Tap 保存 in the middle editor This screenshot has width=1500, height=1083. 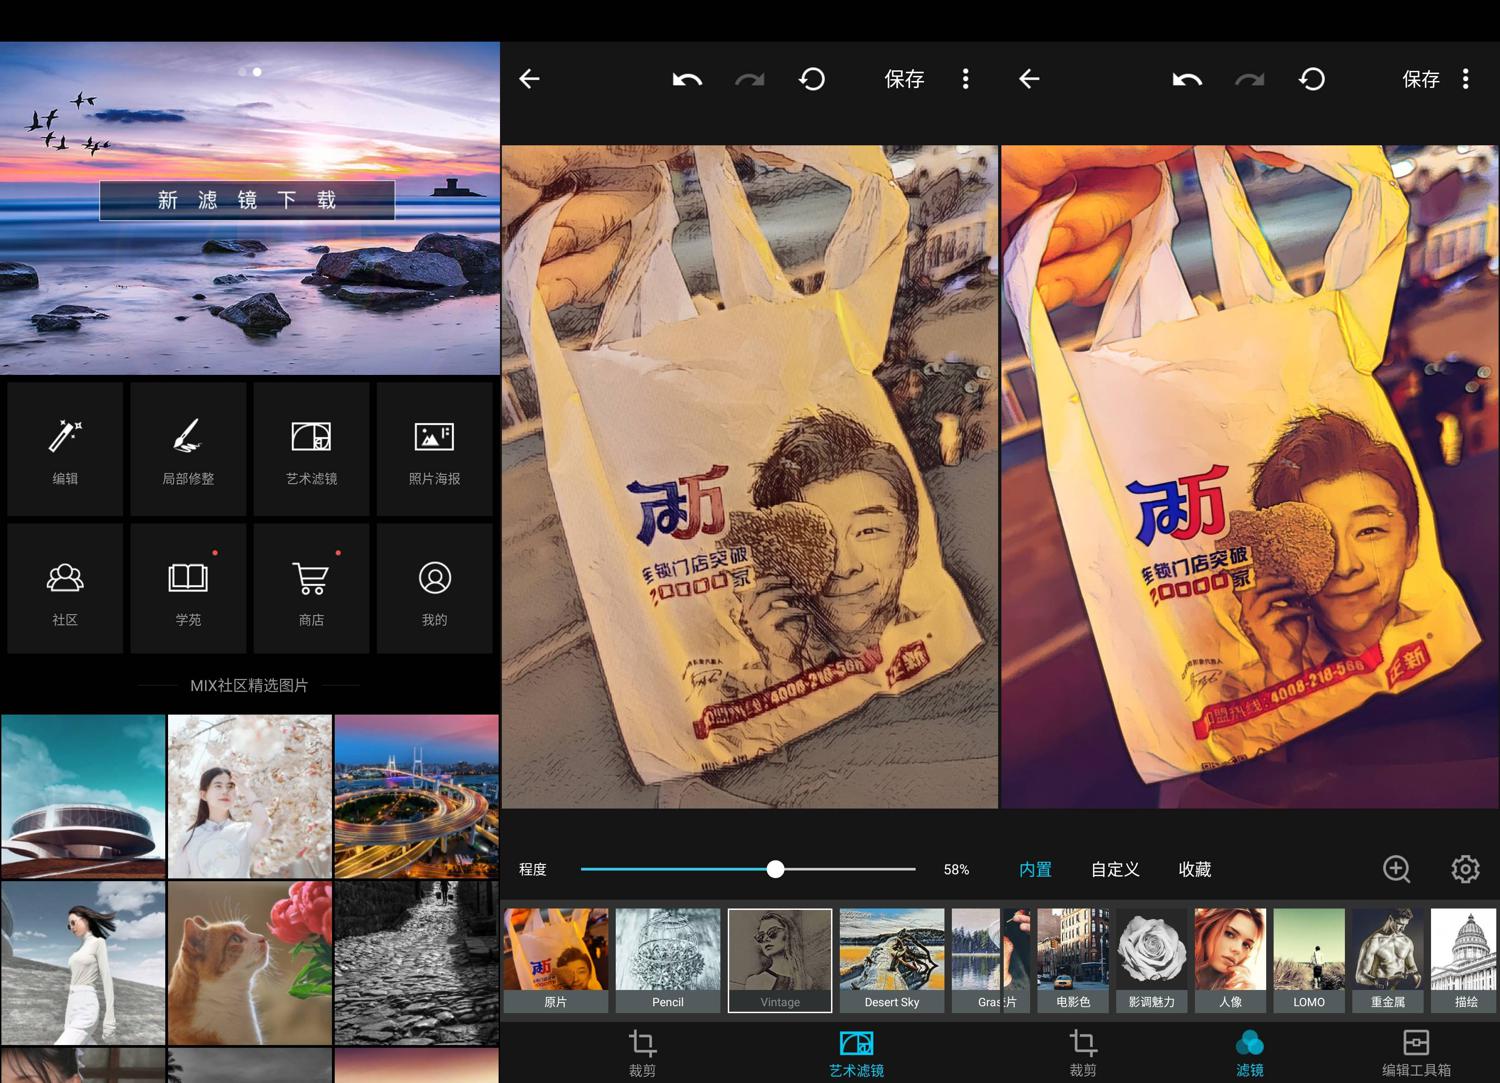coord(904,79)
